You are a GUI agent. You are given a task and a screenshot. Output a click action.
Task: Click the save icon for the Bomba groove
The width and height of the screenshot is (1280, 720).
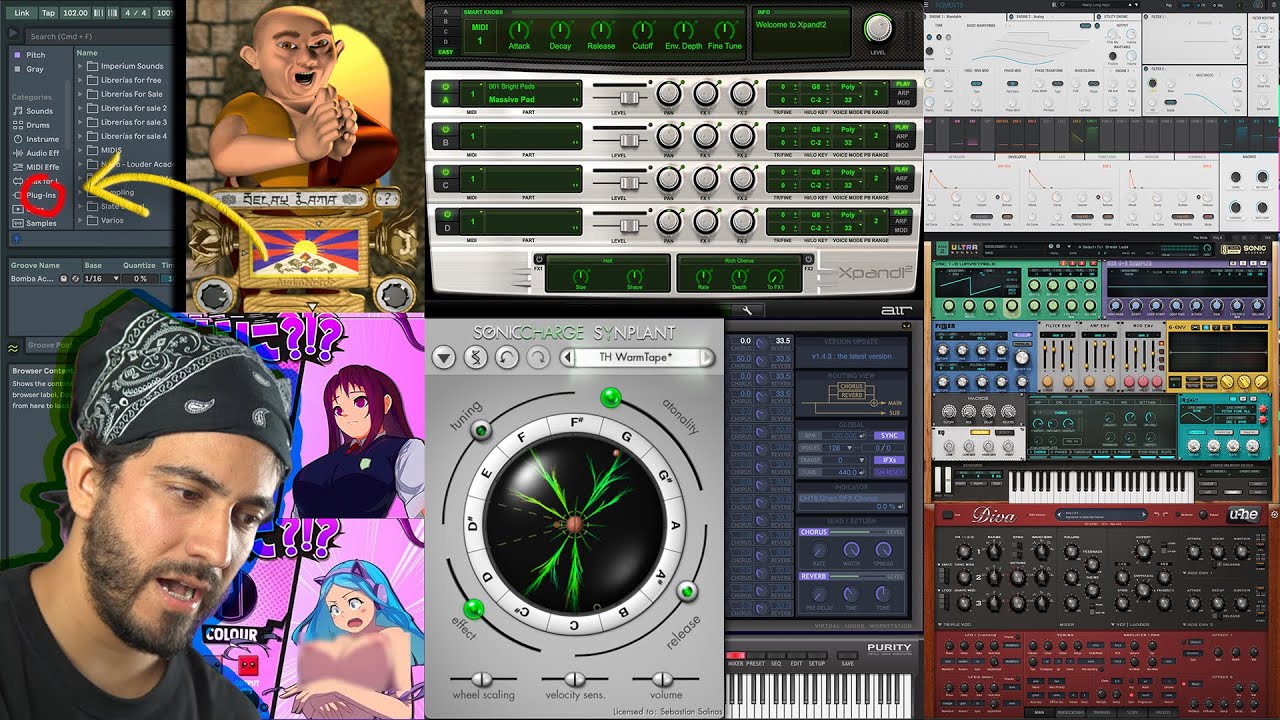tap(64, 279)
